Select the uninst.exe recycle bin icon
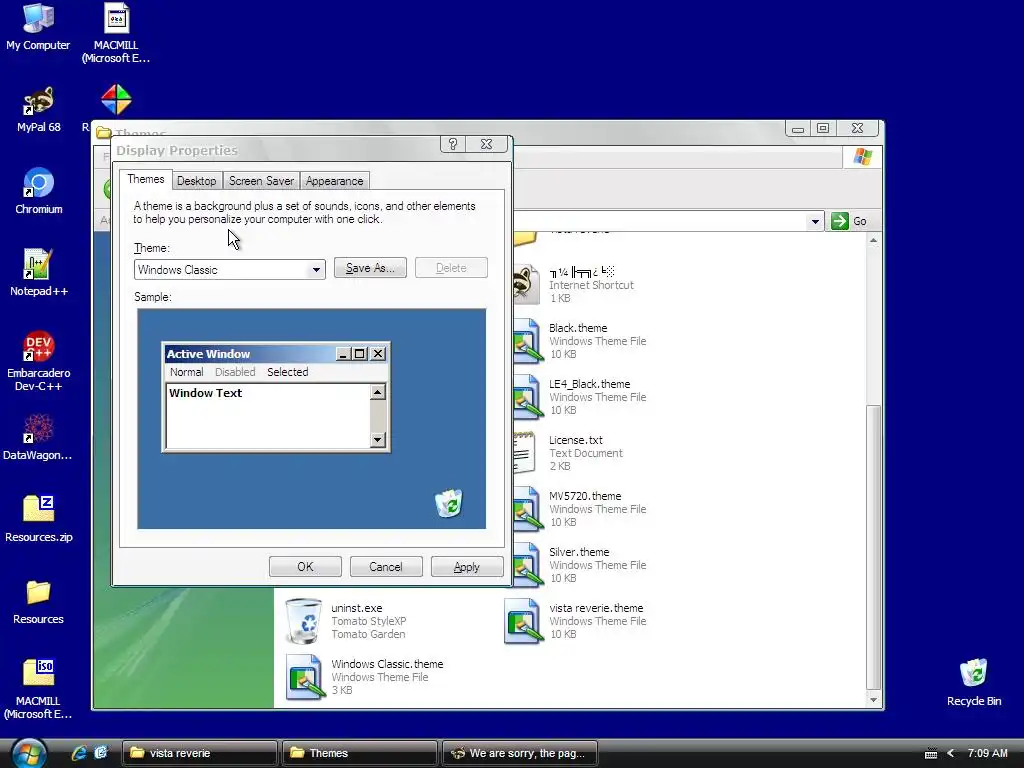The width and height of the screenshot is (1024, 768). pos(304,621)
